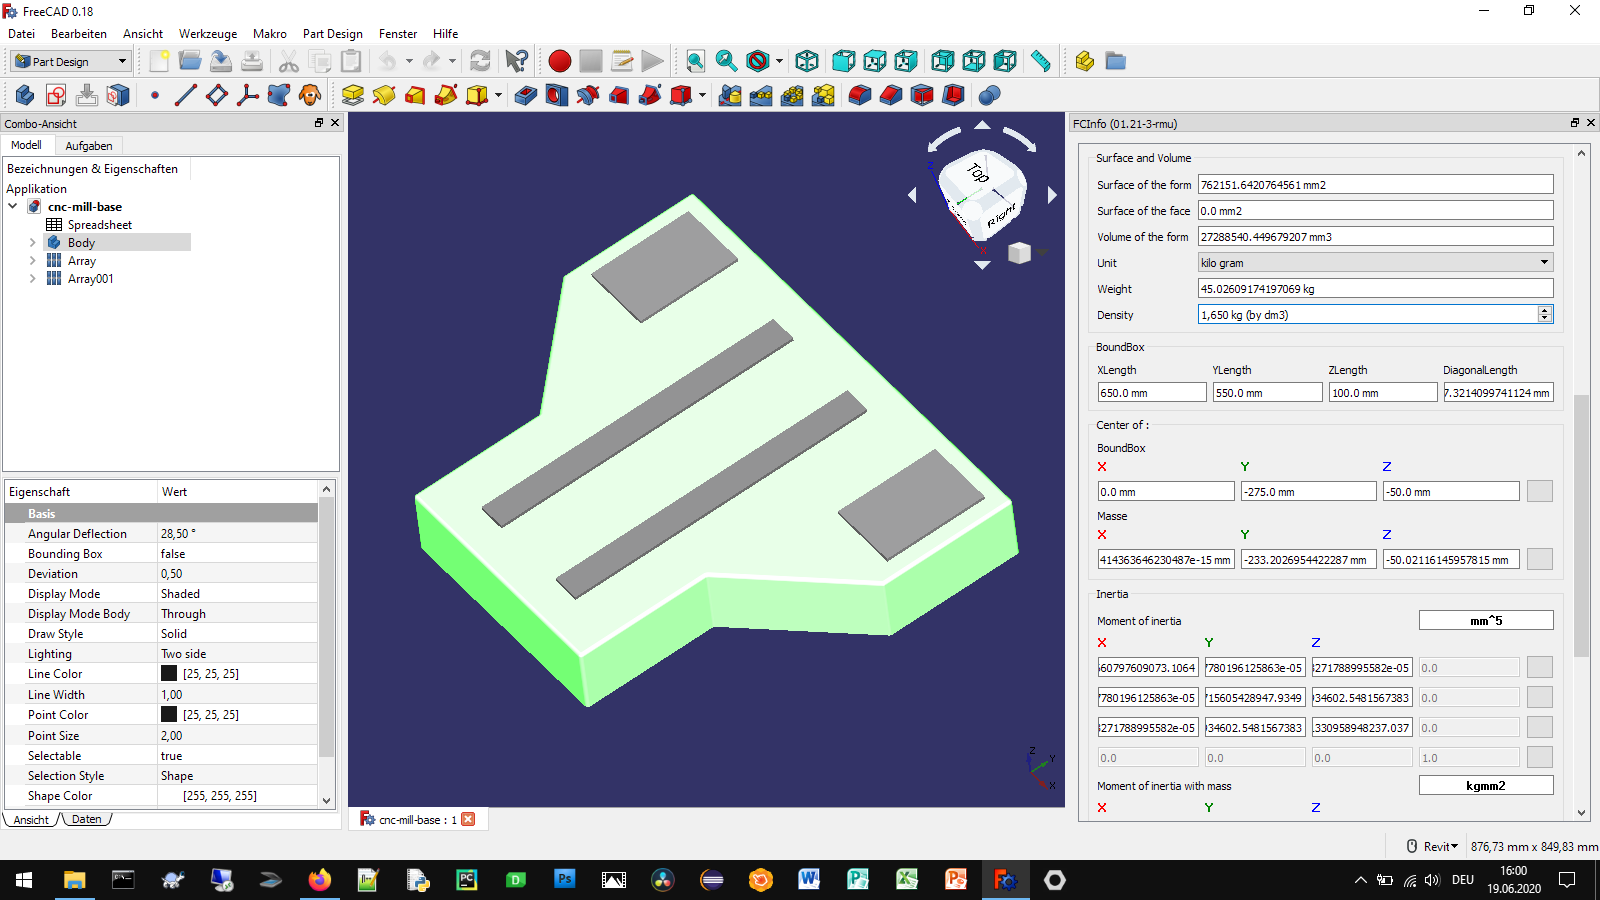Click the Fit all zoom icon
Screen dimensions: 1600x900
[x=695, y=61]
